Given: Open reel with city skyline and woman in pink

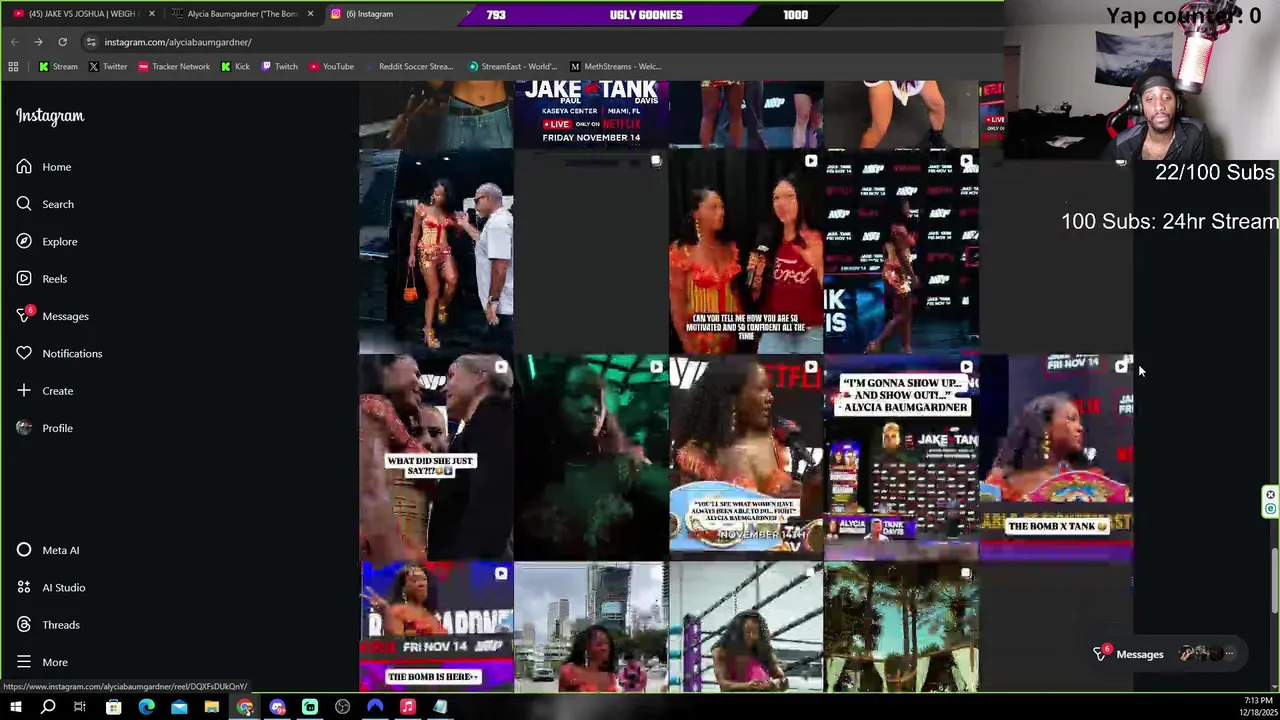Looking at the screenshot, I should (591, 627).
